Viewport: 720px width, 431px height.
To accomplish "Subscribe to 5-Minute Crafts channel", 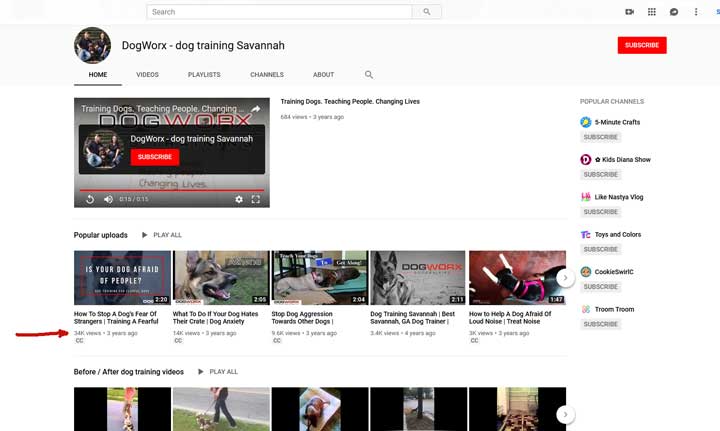I will [601, 137].
